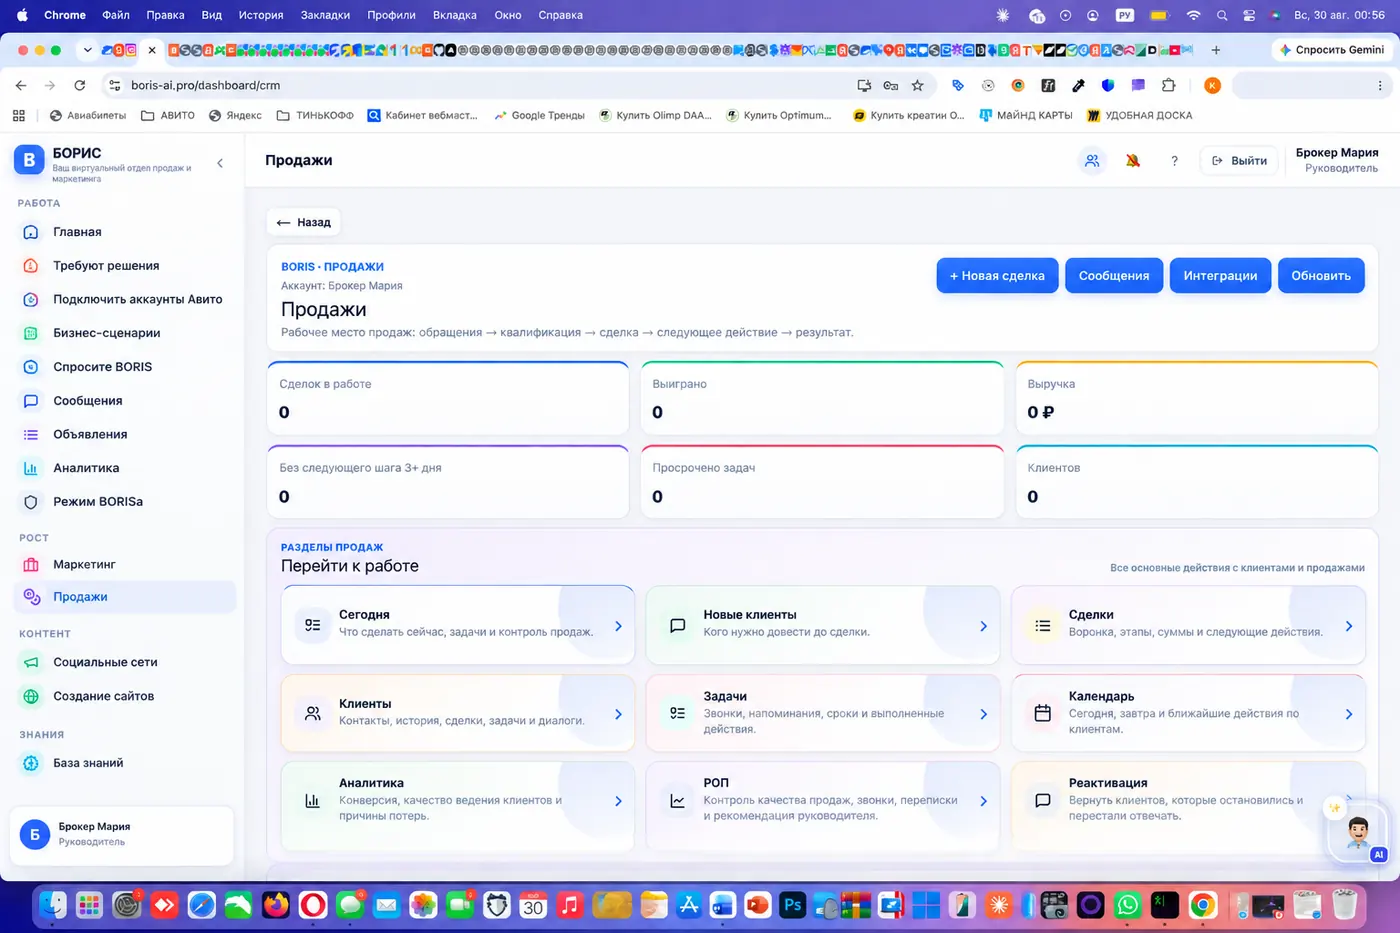Open the Новые клиенты card
1400x933 pixels.
point(823,625)
